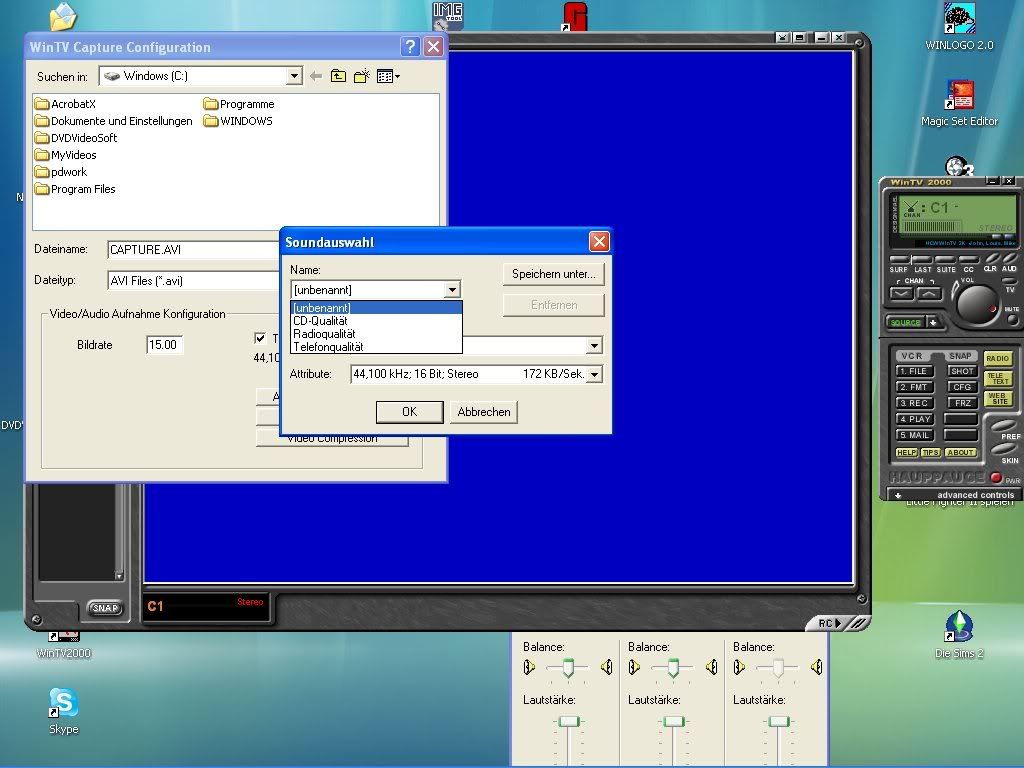The height and width of the screenshot is (768, 1024).
Task: Click the SKIN oval button on remote
Action: (1004, 449)
